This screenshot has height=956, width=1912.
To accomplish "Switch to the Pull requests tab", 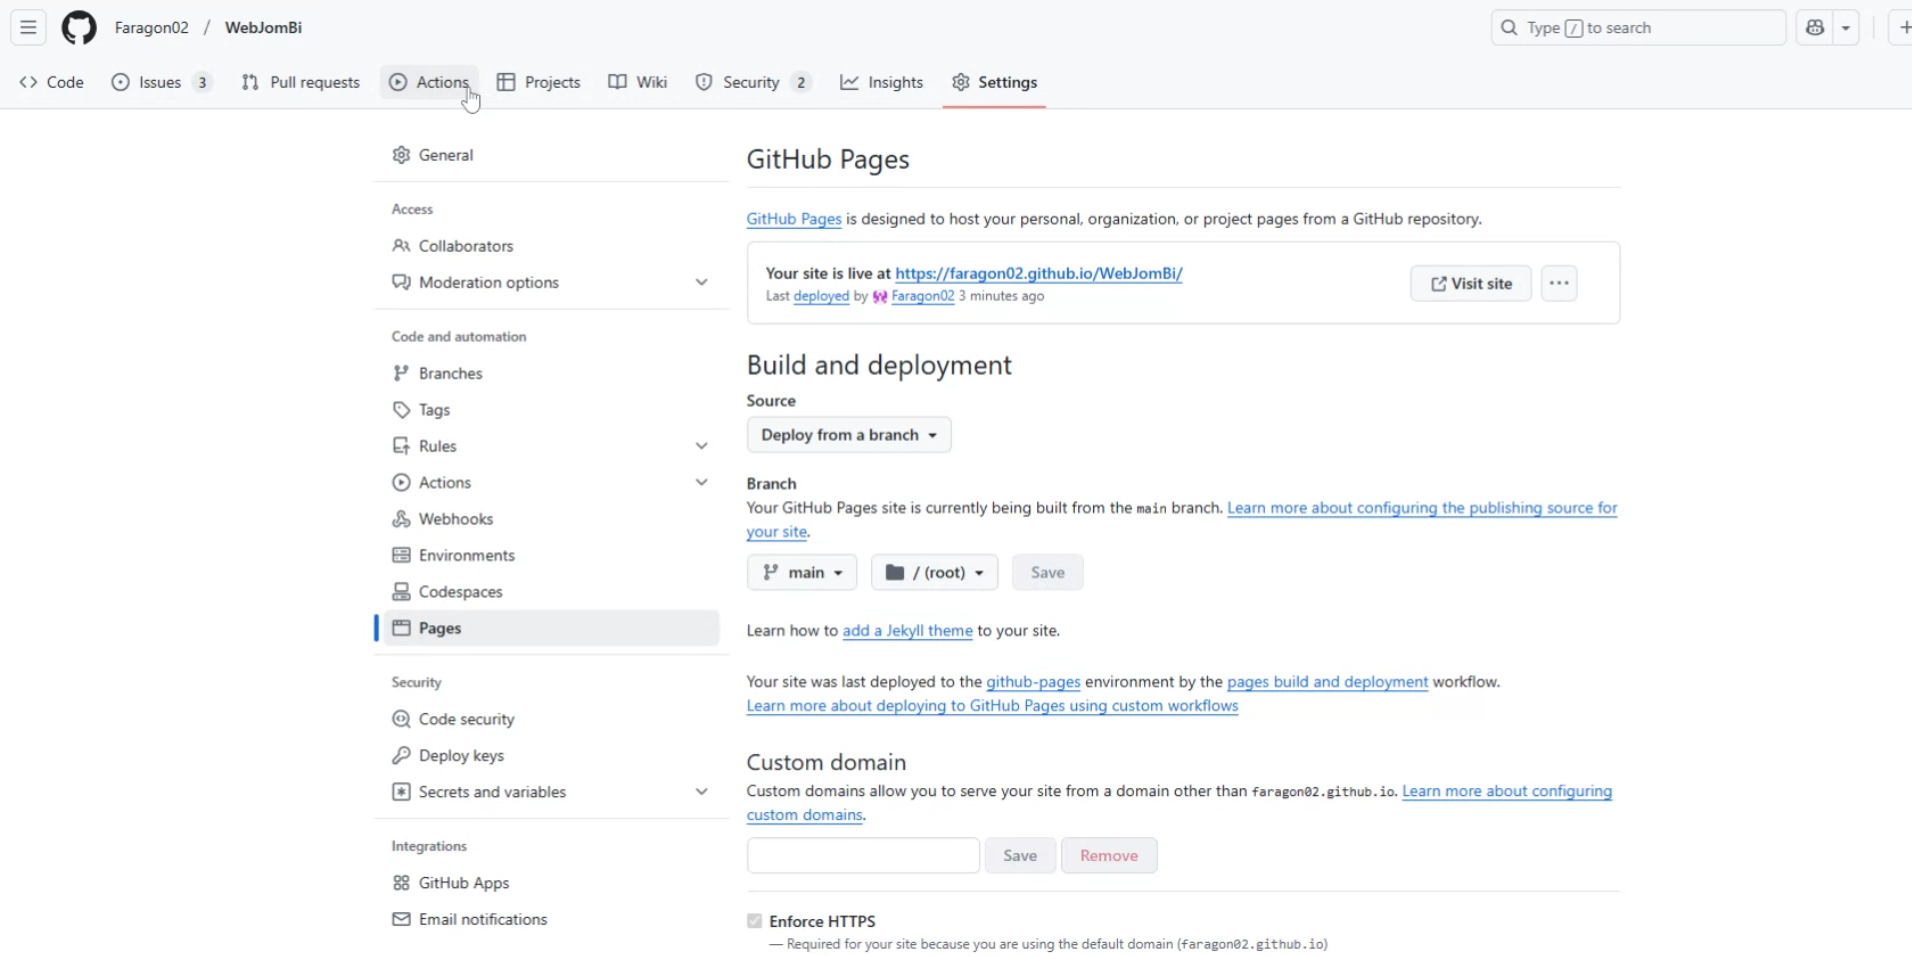I will click(x=301, y=83).
